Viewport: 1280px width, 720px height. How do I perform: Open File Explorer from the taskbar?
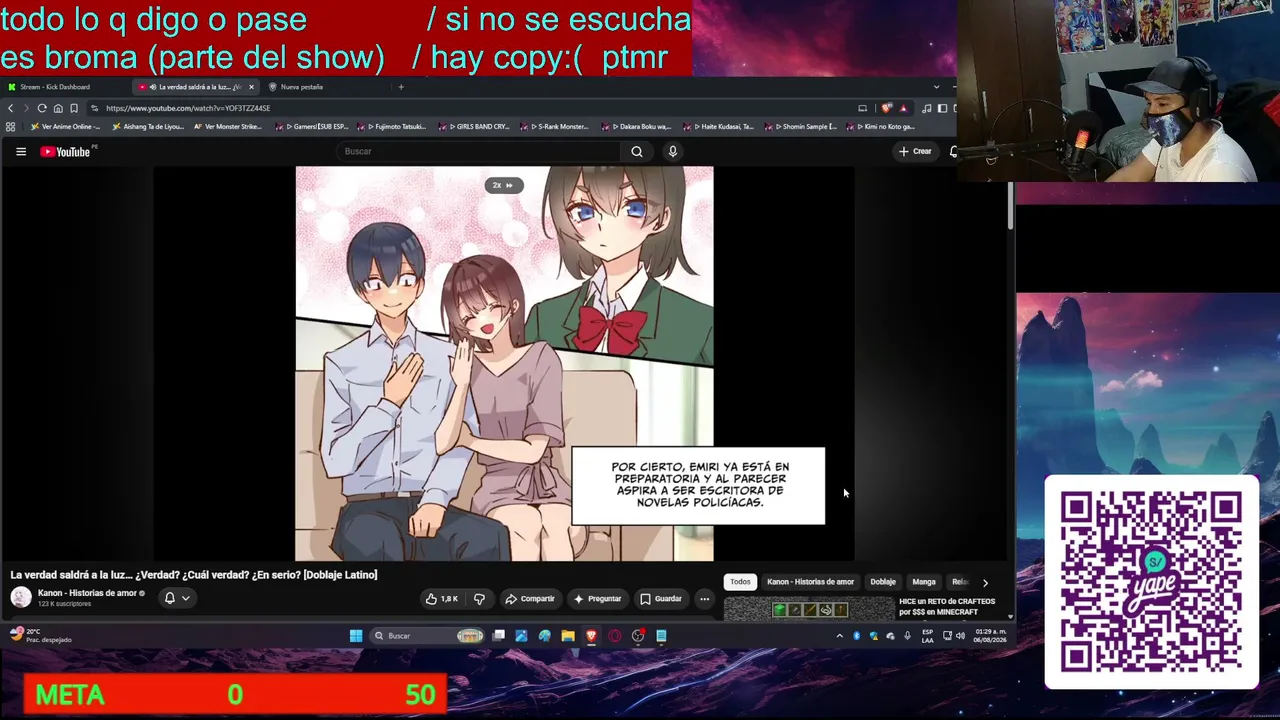pyautogui.click(x=568, y=636)
